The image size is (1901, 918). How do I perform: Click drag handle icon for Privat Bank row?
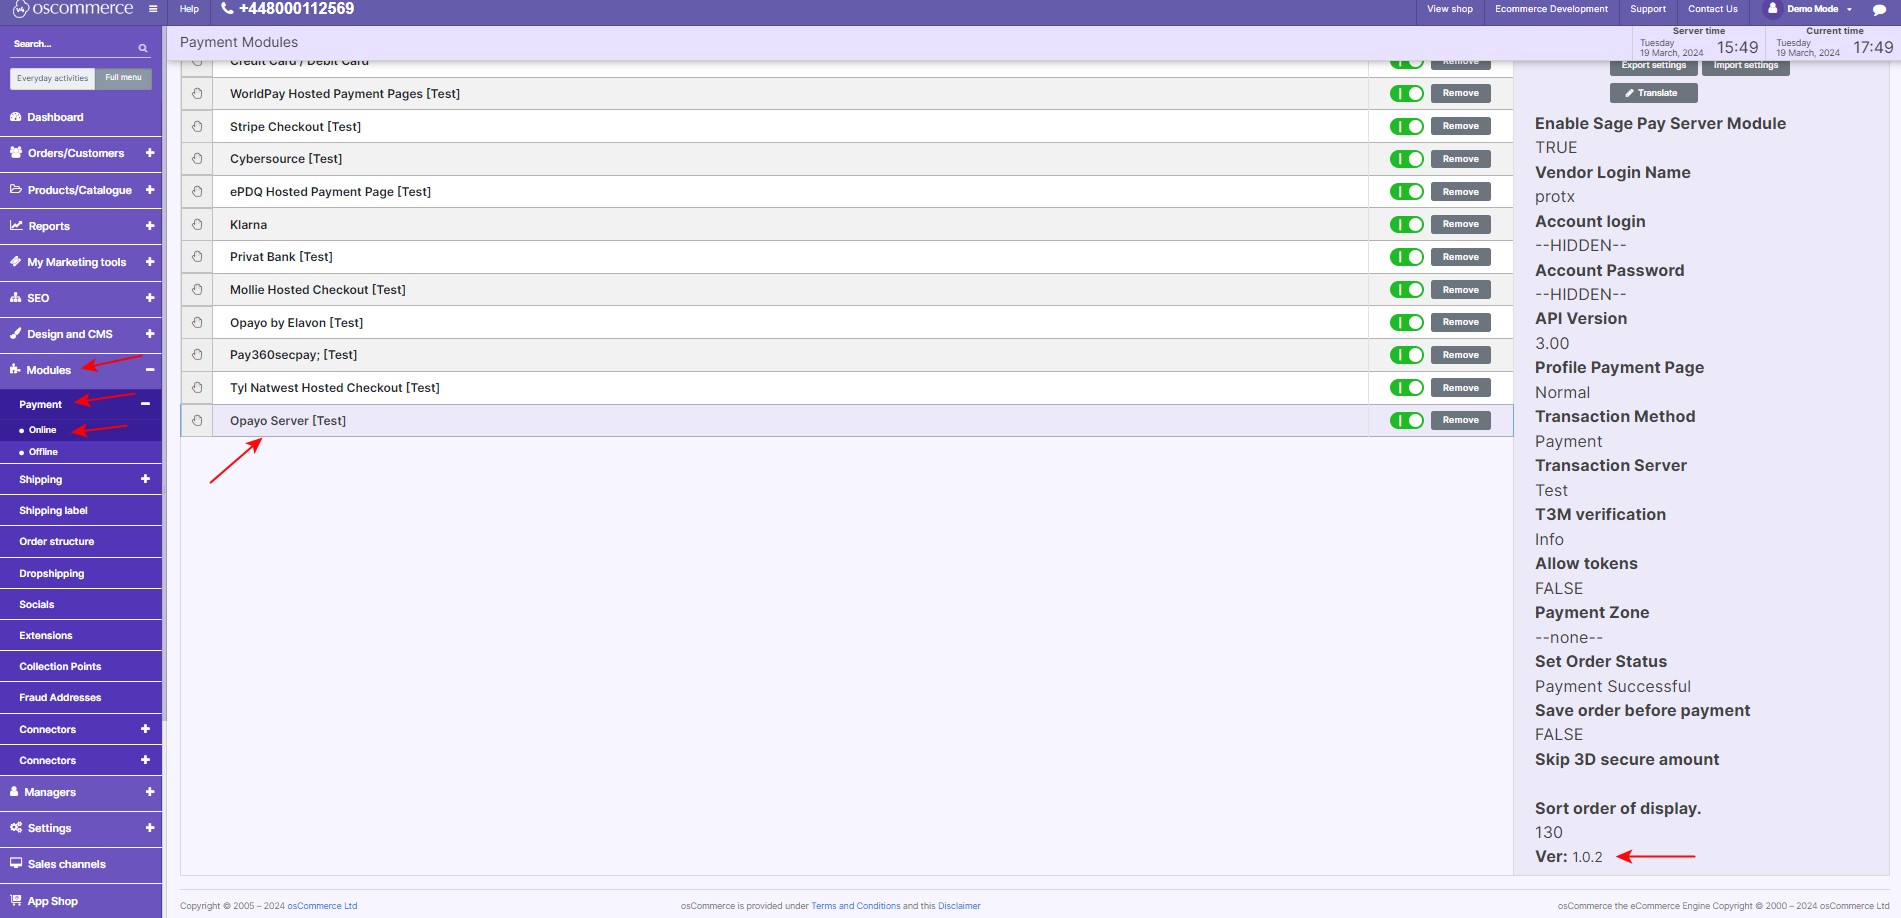[x=197, y=257]
